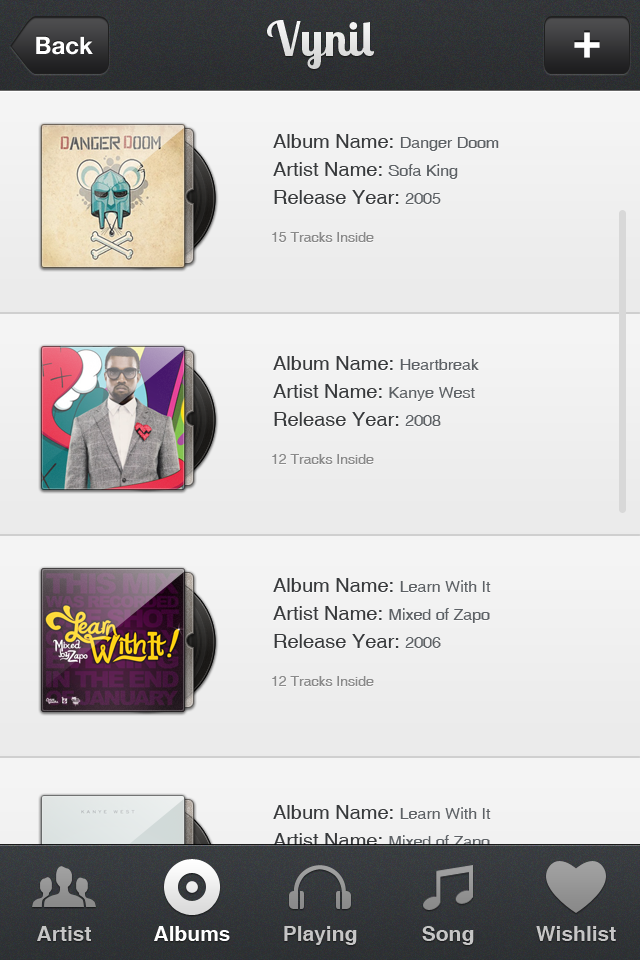This screenshot has height=960, width=640.
Task: Tap the Artist people icon
Action: click(x=64, y=887)
